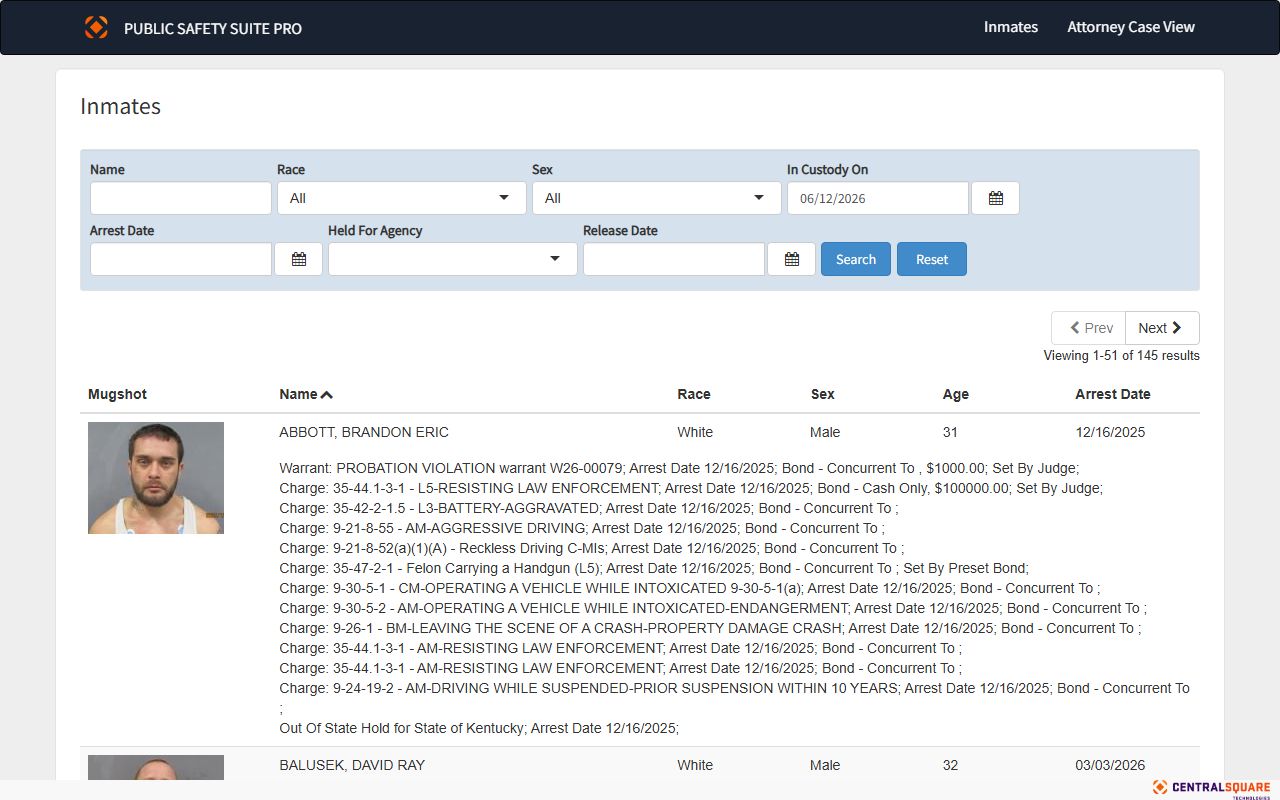Click the arrest date 03/03/2026 cell

click(x=1110, y=765)
